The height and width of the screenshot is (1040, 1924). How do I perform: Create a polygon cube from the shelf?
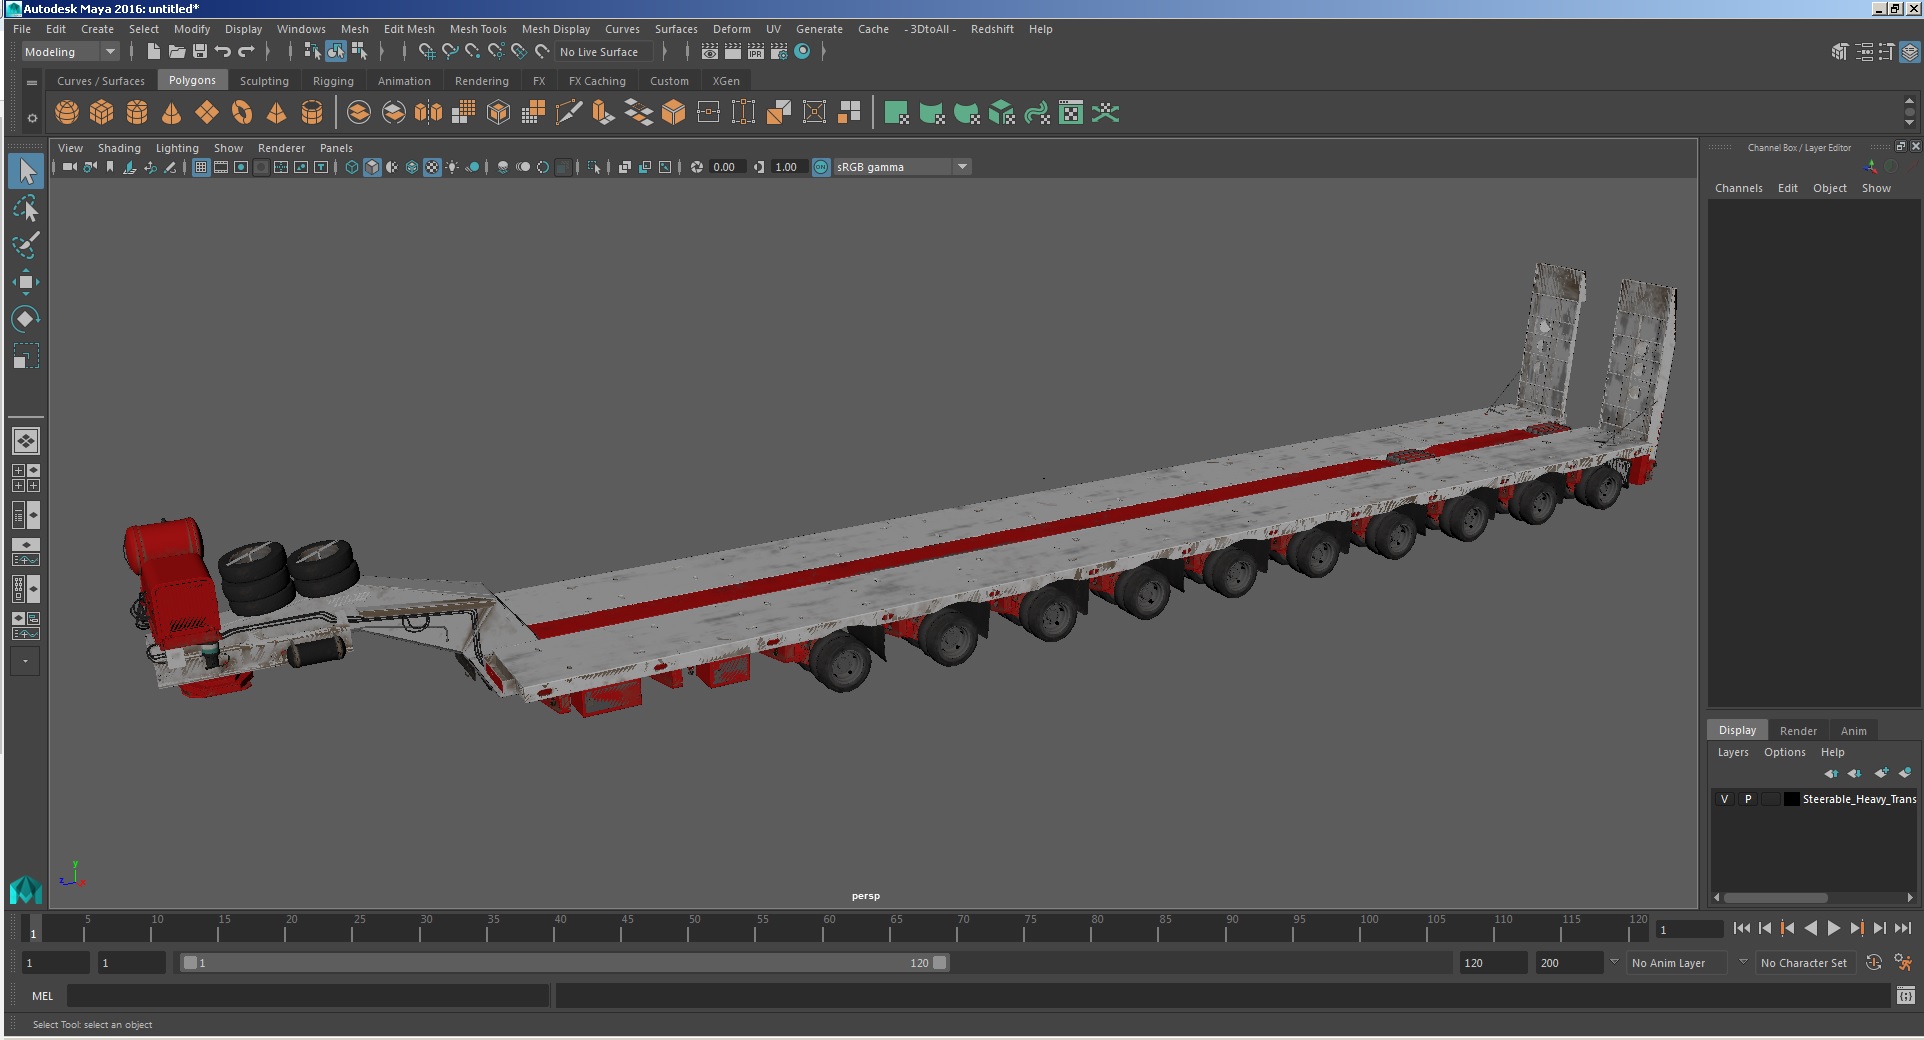tap(102, 113)
